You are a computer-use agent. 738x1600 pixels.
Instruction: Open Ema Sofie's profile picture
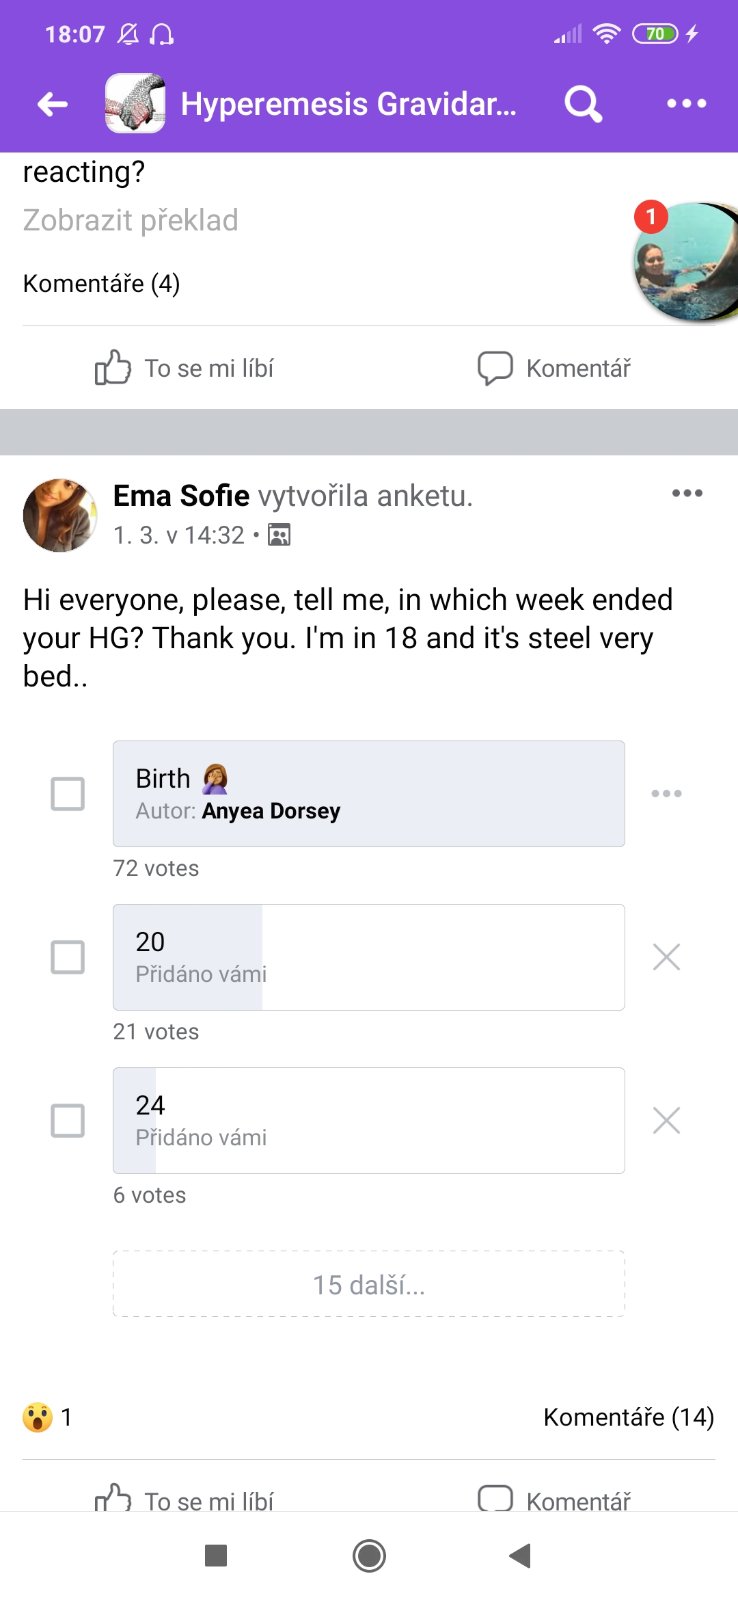(x=60, y=515)
